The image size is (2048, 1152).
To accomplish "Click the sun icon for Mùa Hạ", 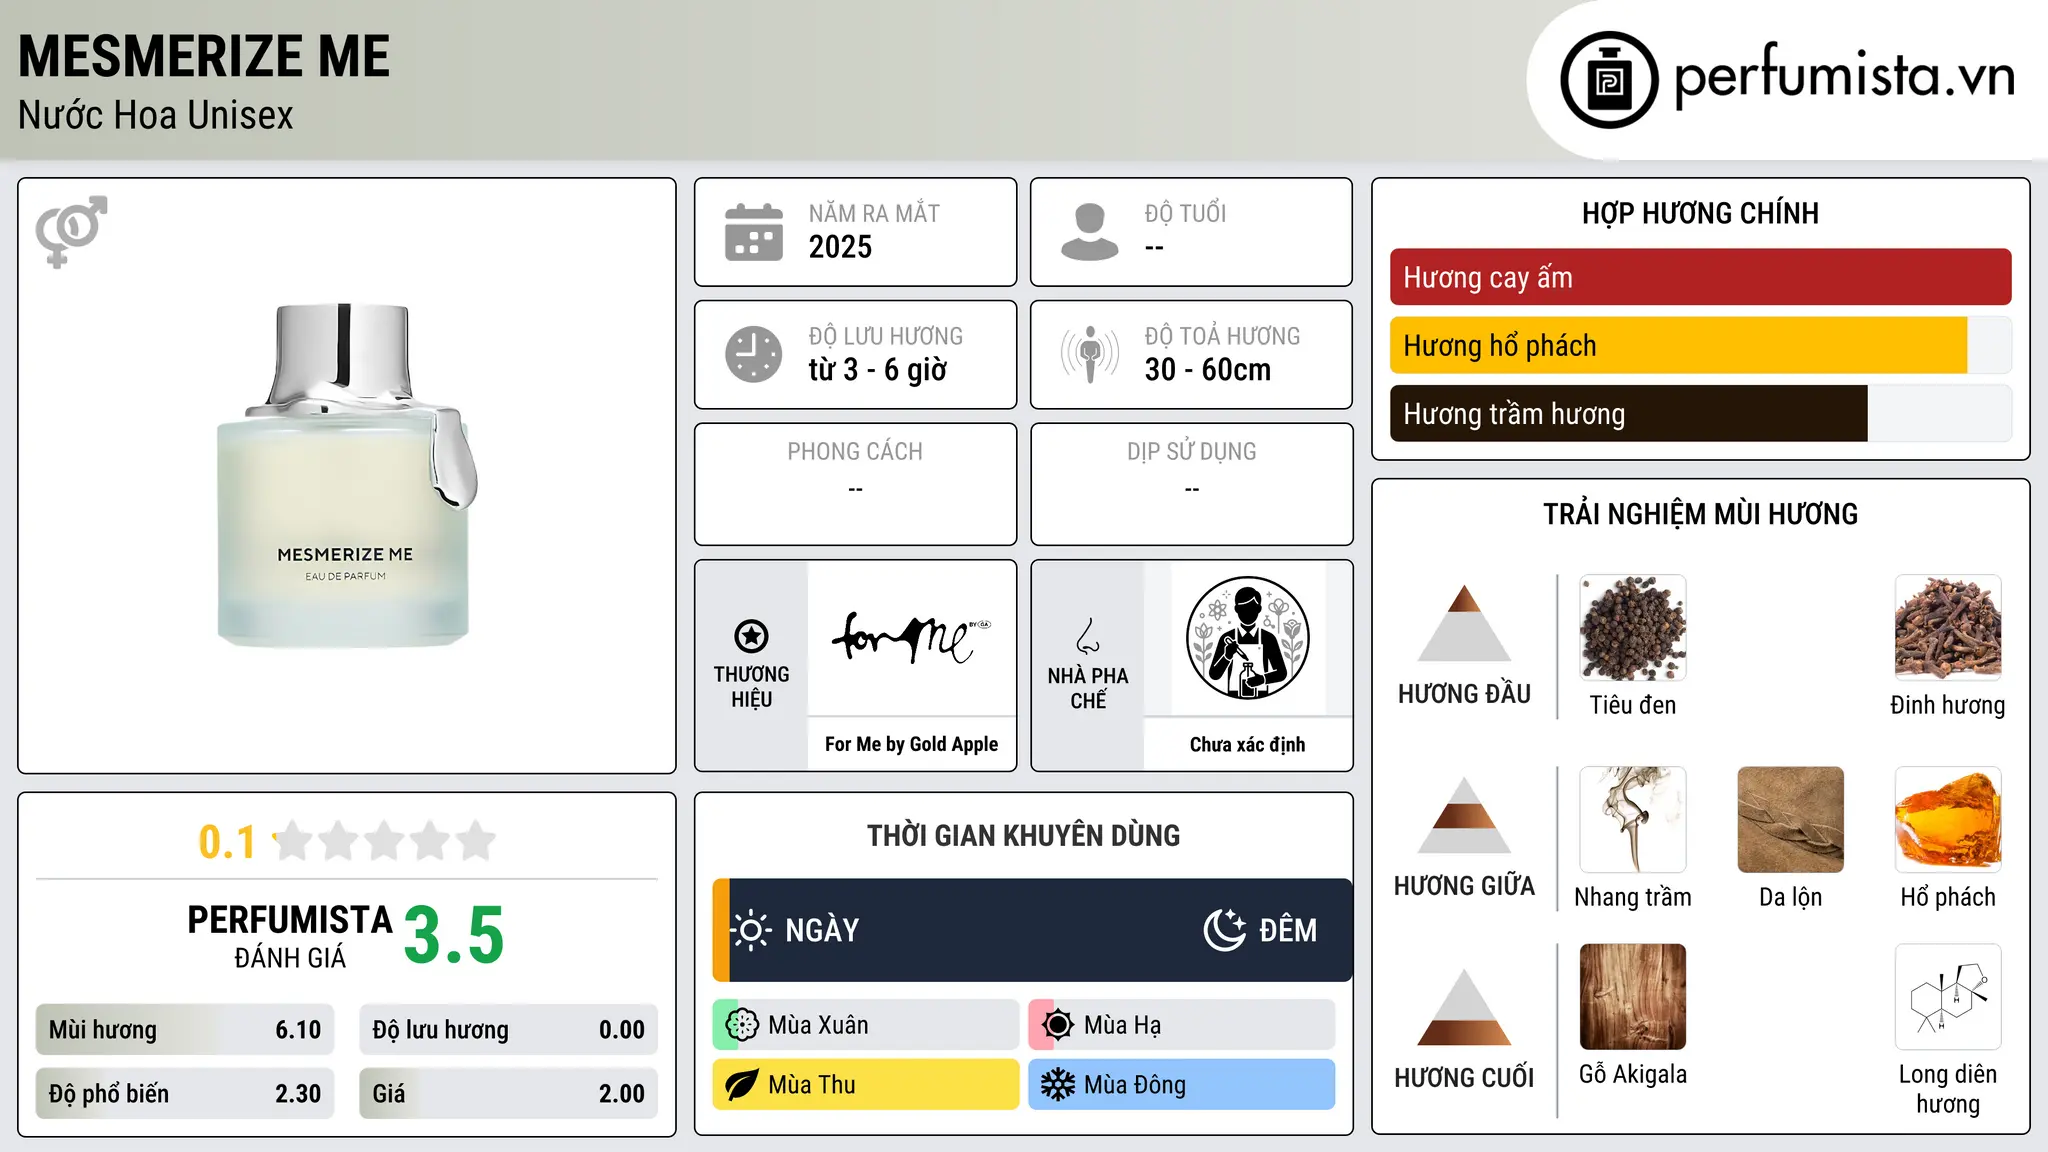I will [x=1058, y=1025].
